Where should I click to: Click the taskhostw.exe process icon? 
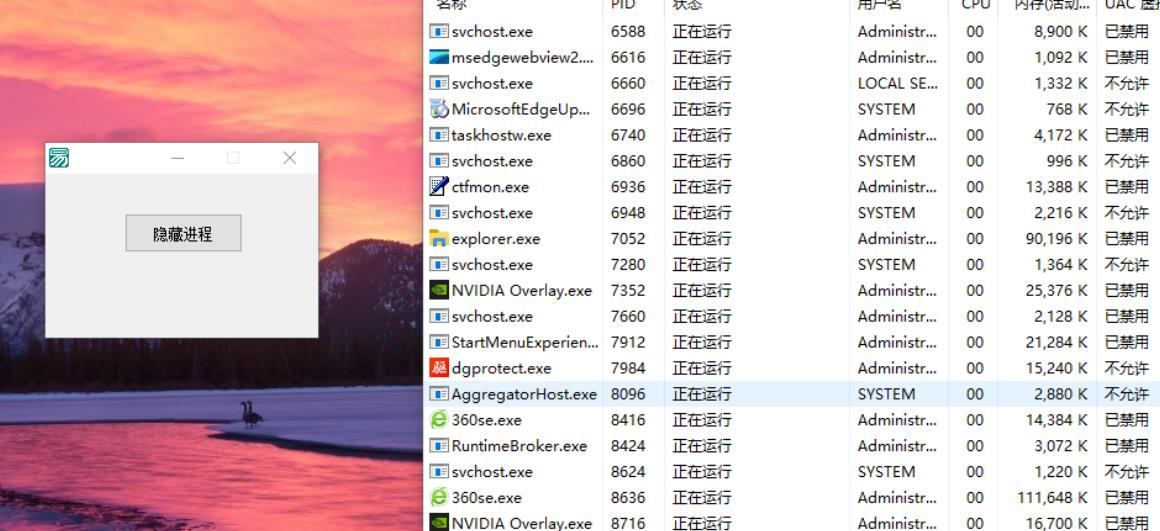coord(439,135)
